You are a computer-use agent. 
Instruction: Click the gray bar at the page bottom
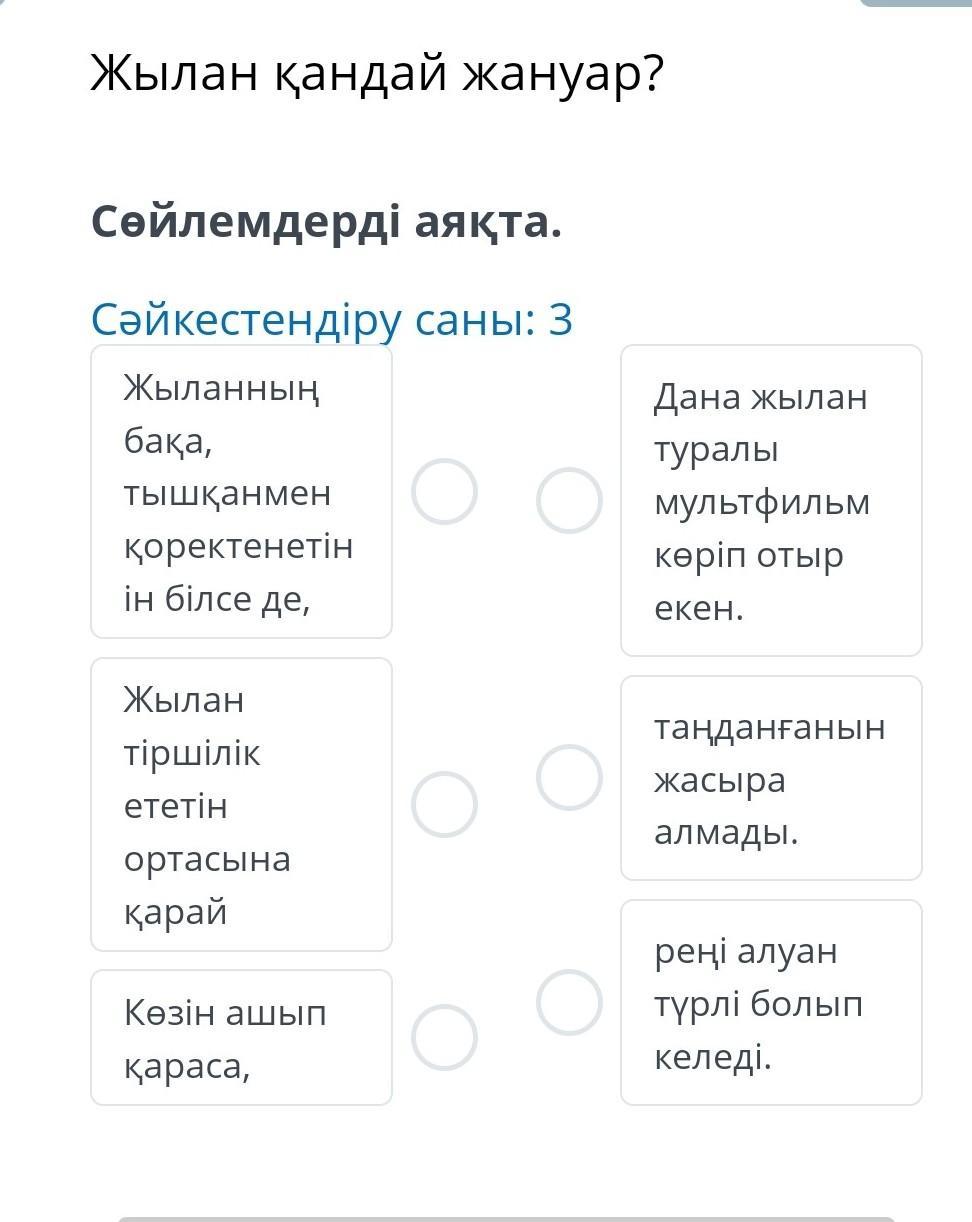pyautogui.click(x=506, y=1218)
